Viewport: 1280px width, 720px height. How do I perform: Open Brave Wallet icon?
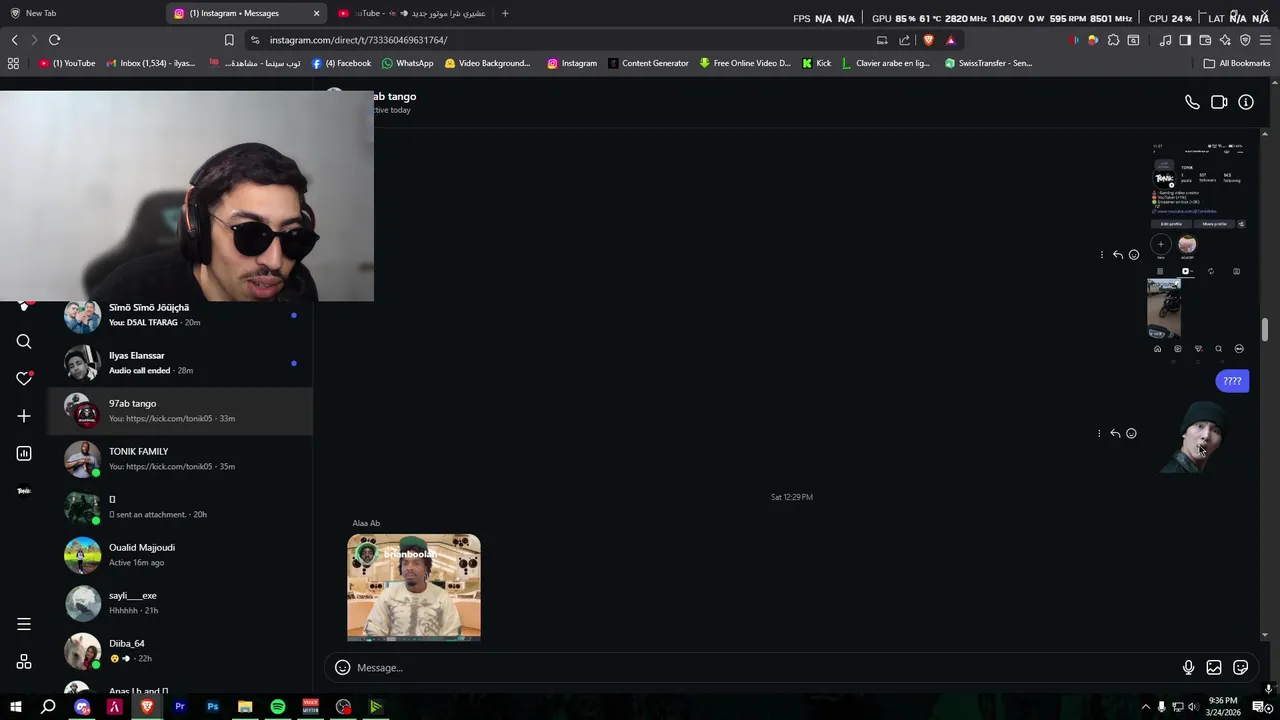point(1205,40)
